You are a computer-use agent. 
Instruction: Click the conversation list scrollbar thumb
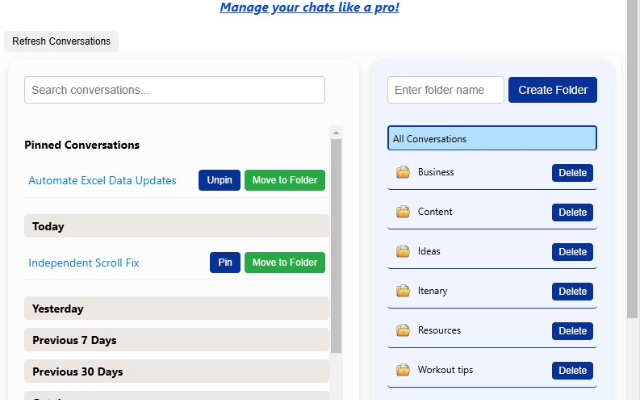(336, 246)
